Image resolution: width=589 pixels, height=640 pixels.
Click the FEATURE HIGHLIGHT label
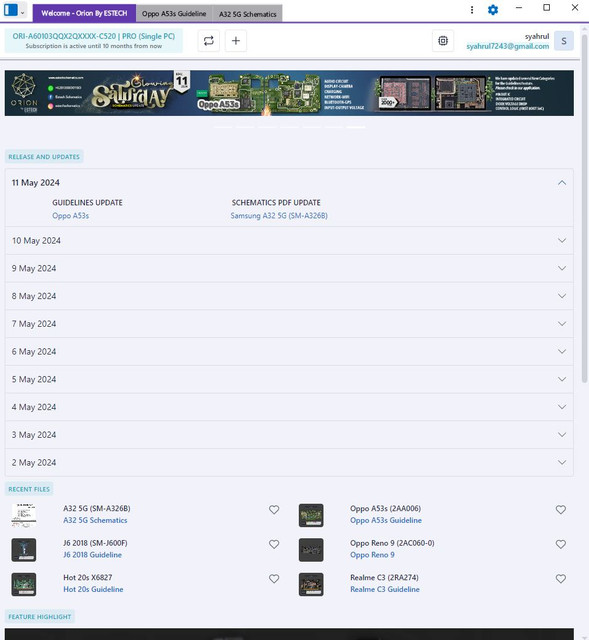point(40,617)
